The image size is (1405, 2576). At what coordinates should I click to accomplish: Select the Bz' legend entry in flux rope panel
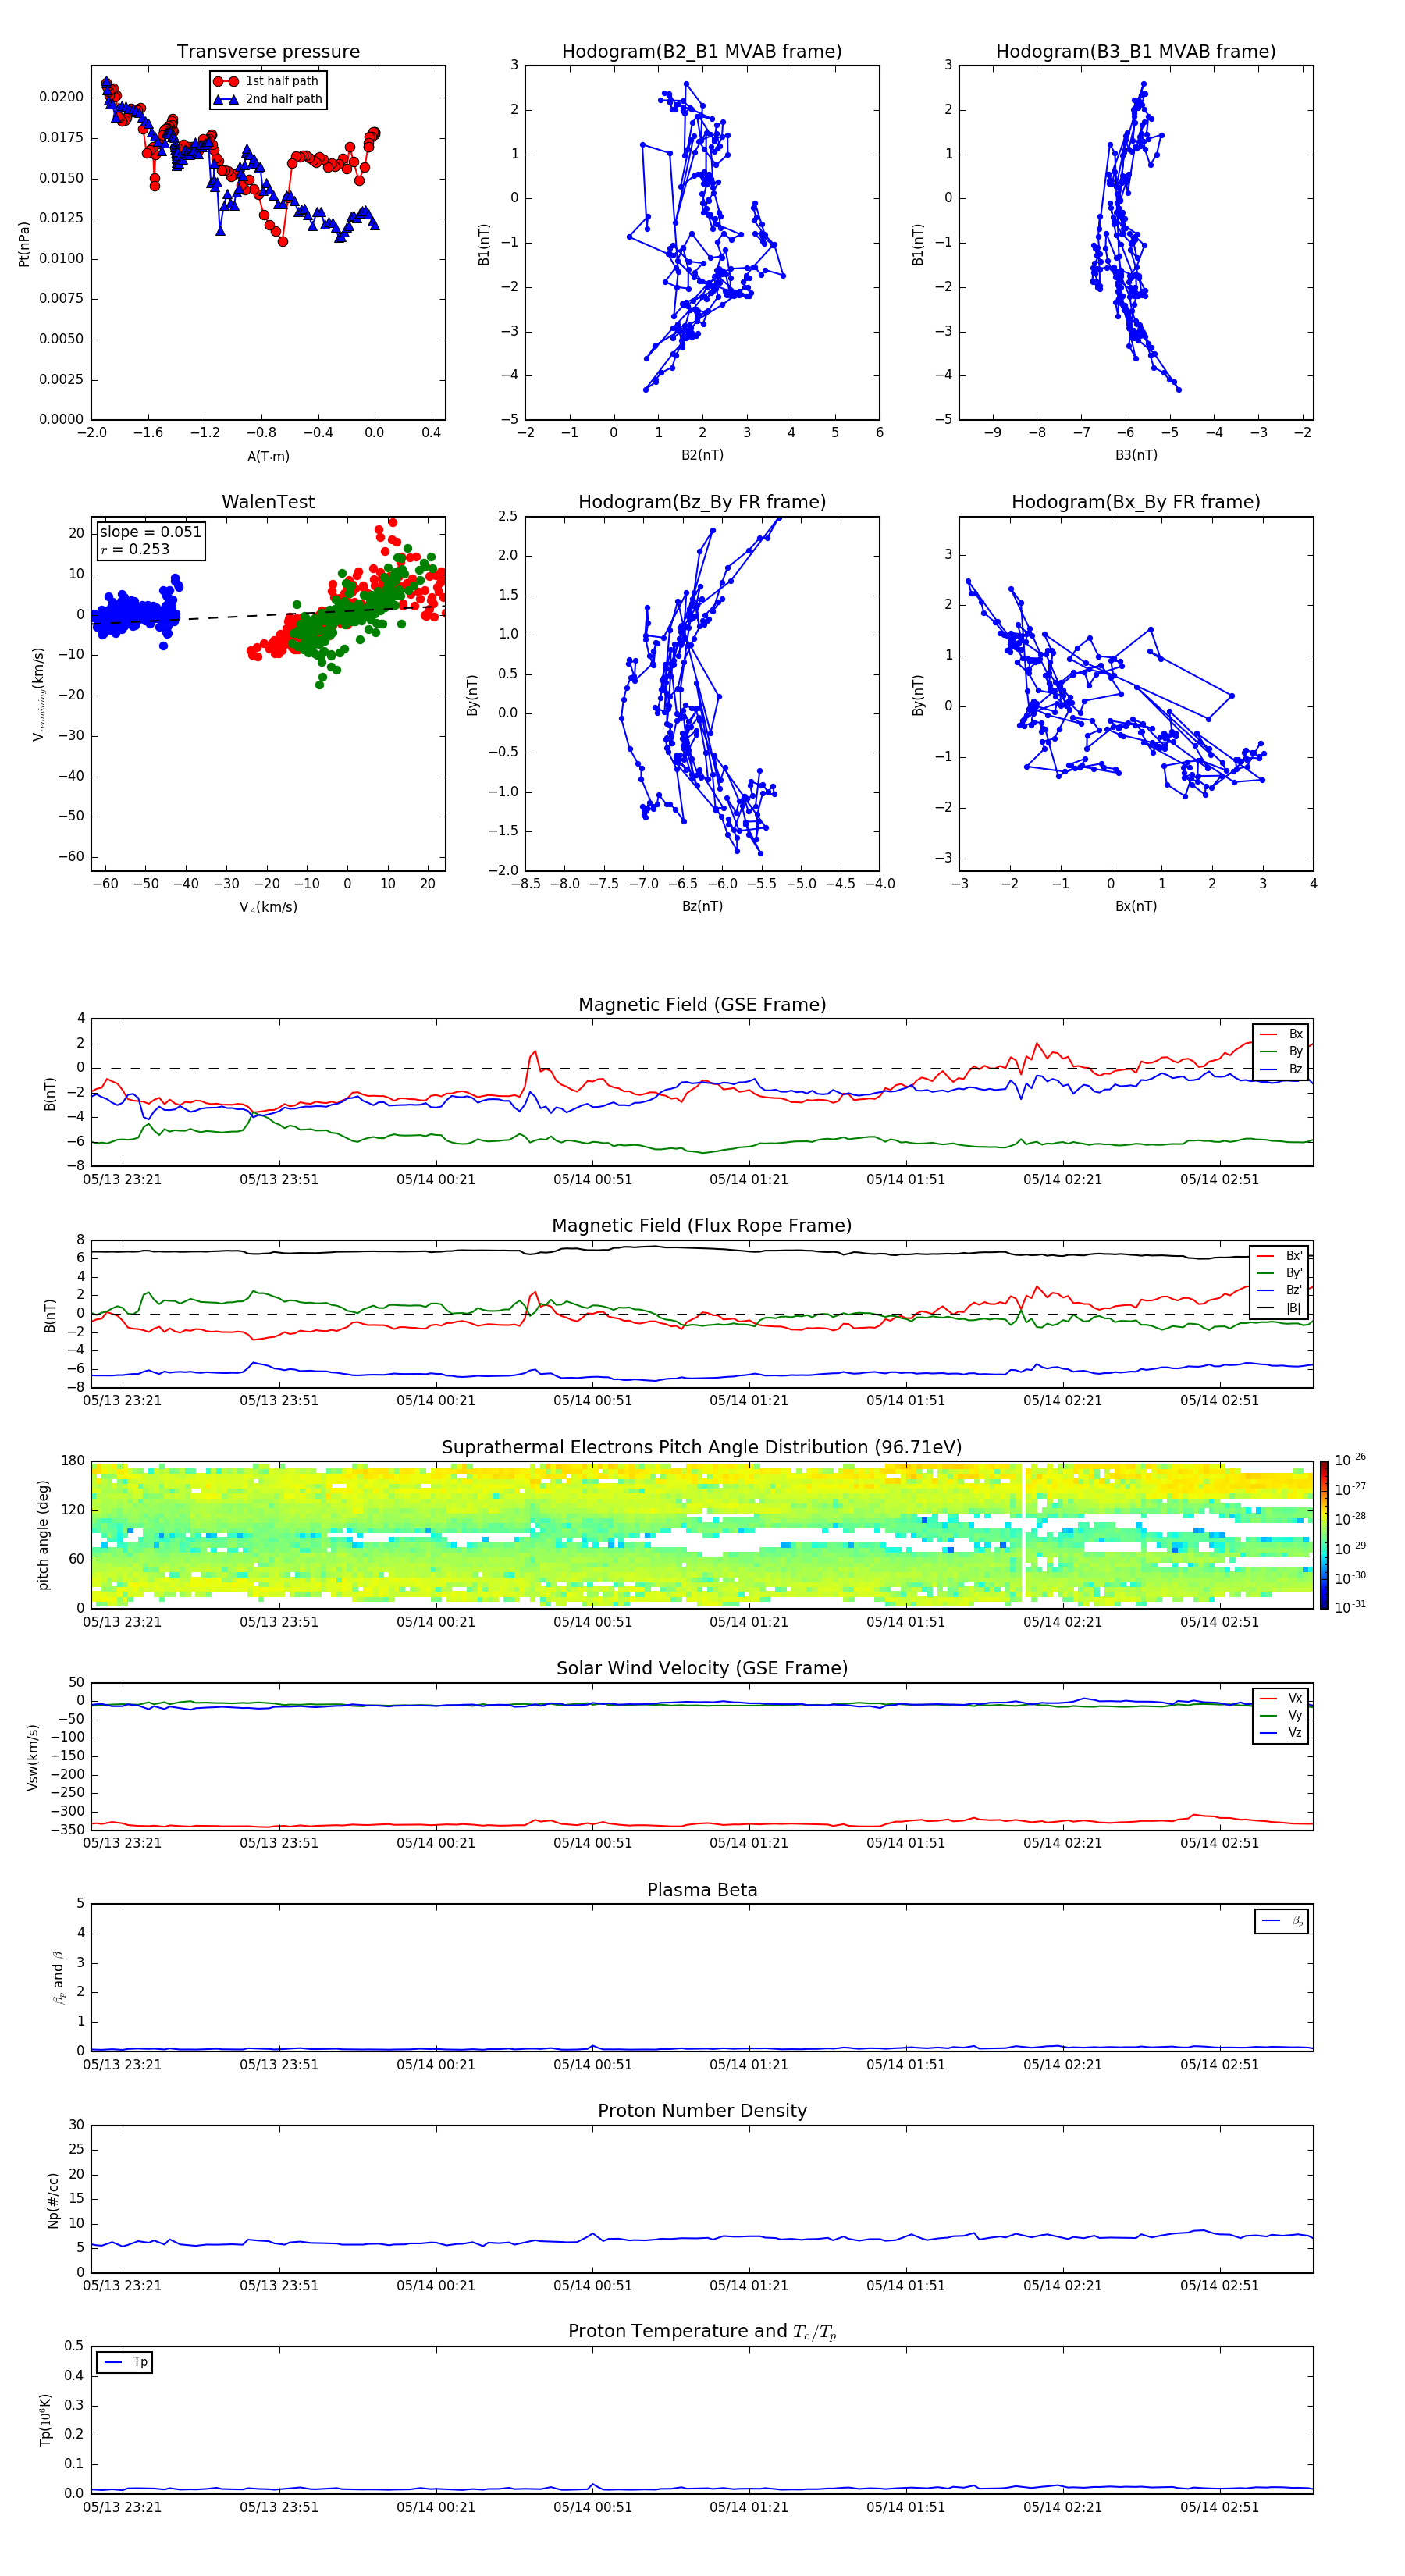point(1279,1290)
